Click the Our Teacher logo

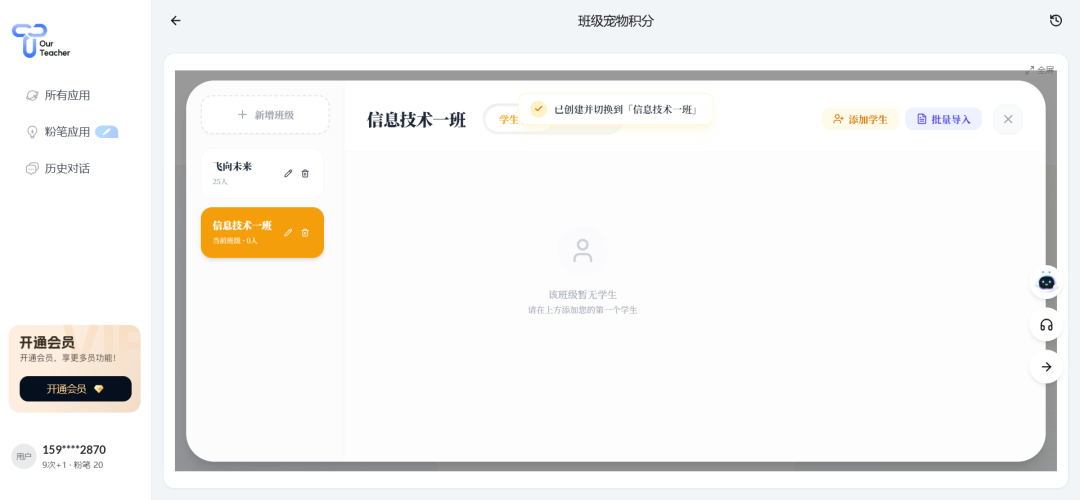click(41, 41)
